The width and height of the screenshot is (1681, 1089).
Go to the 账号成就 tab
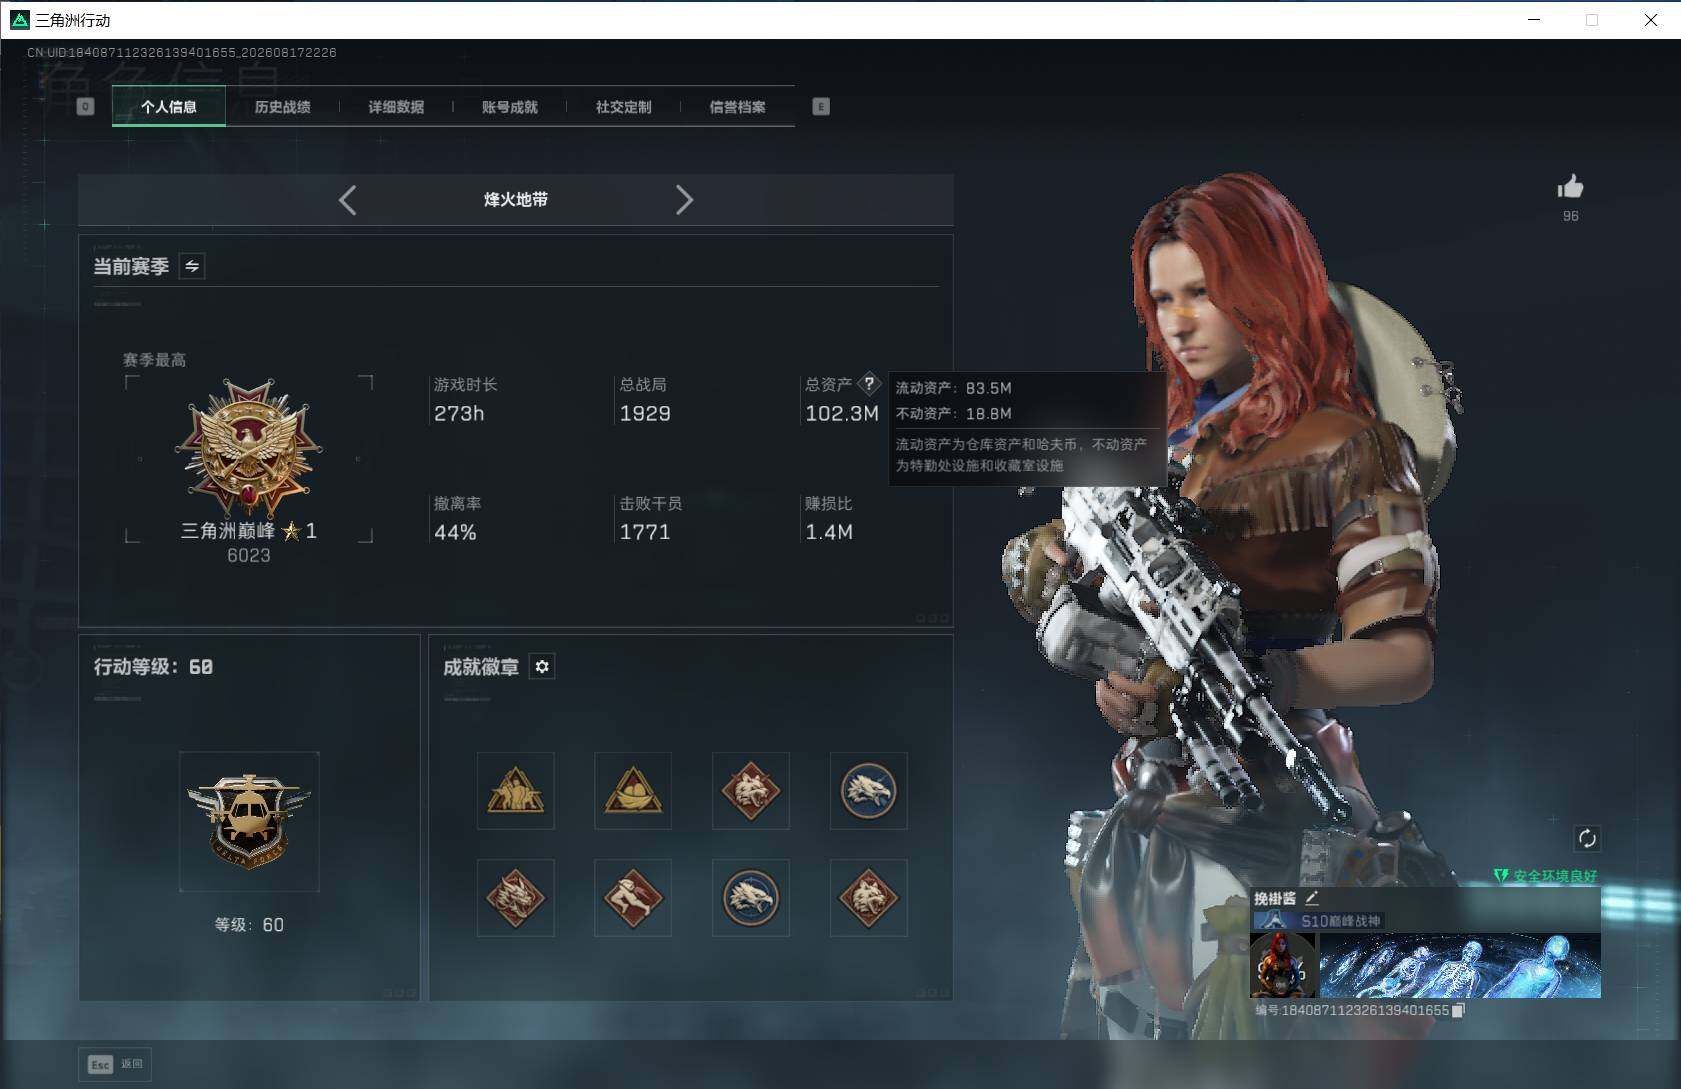(510, 107)
